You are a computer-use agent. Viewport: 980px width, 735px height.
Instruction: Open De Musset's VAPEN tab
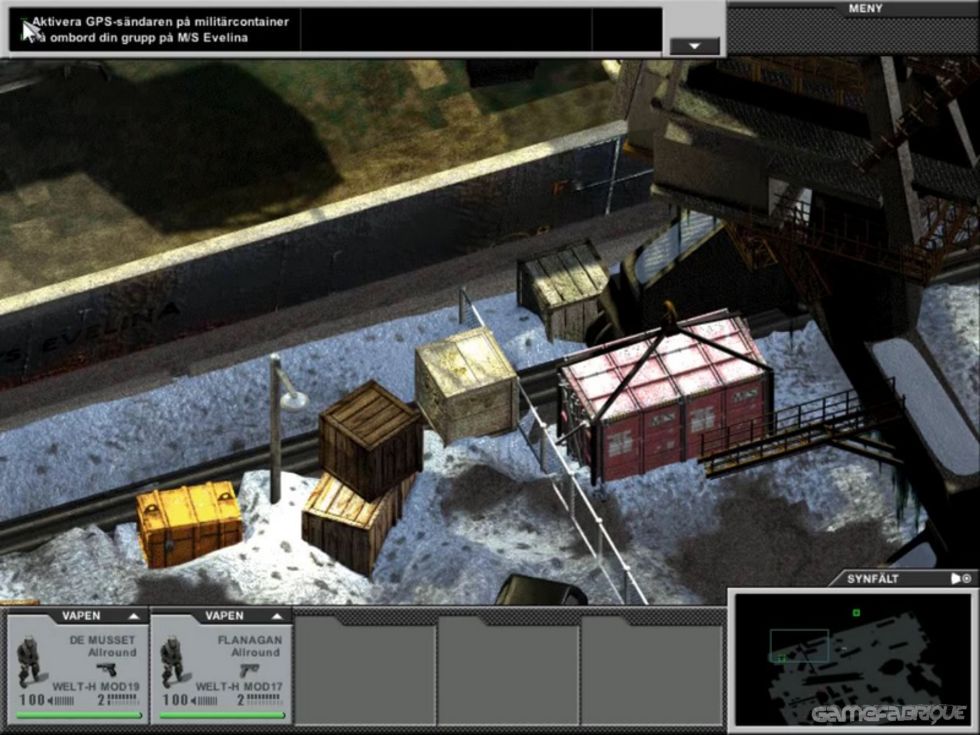(x=81, y=616)
